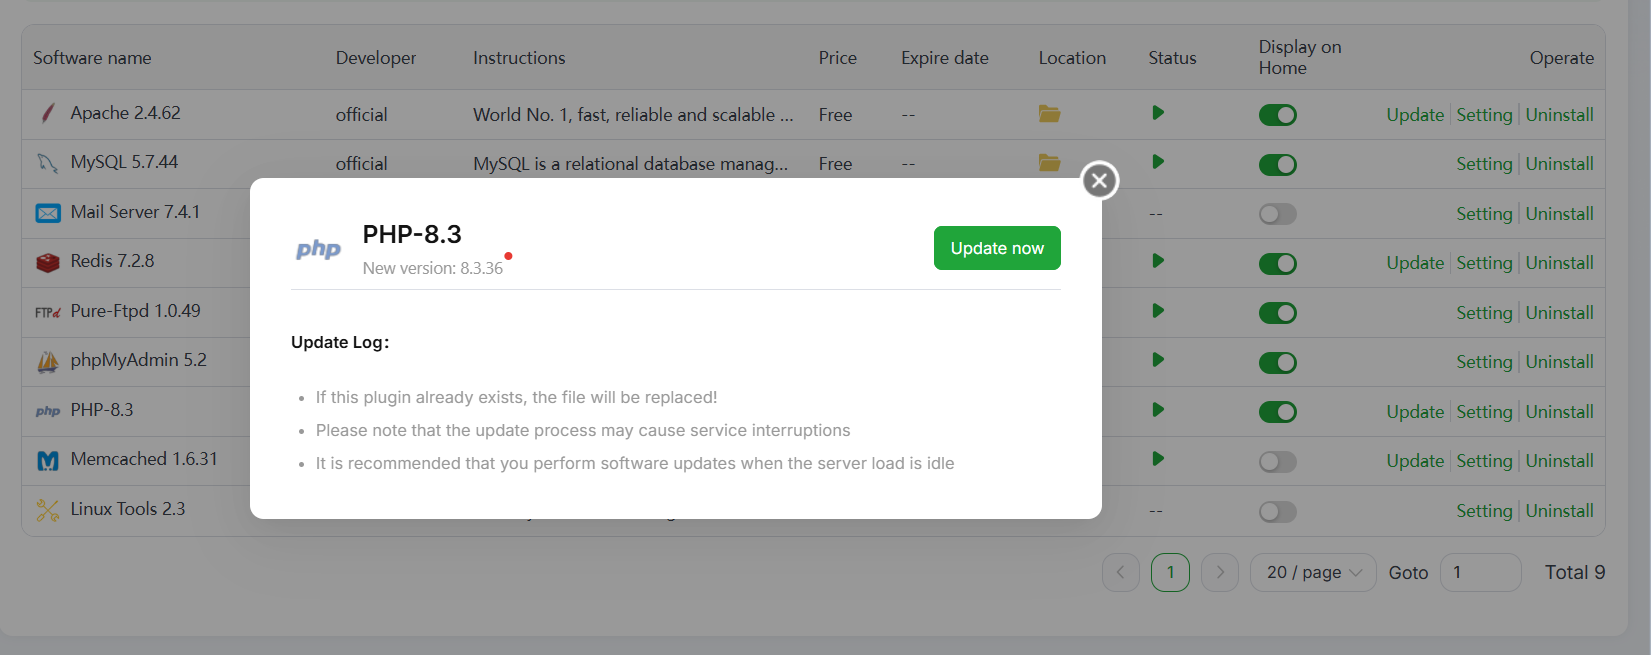
Task: Click the PHP-8.3 row php icon
Action: pyautogui.click(x=48, y=411)
